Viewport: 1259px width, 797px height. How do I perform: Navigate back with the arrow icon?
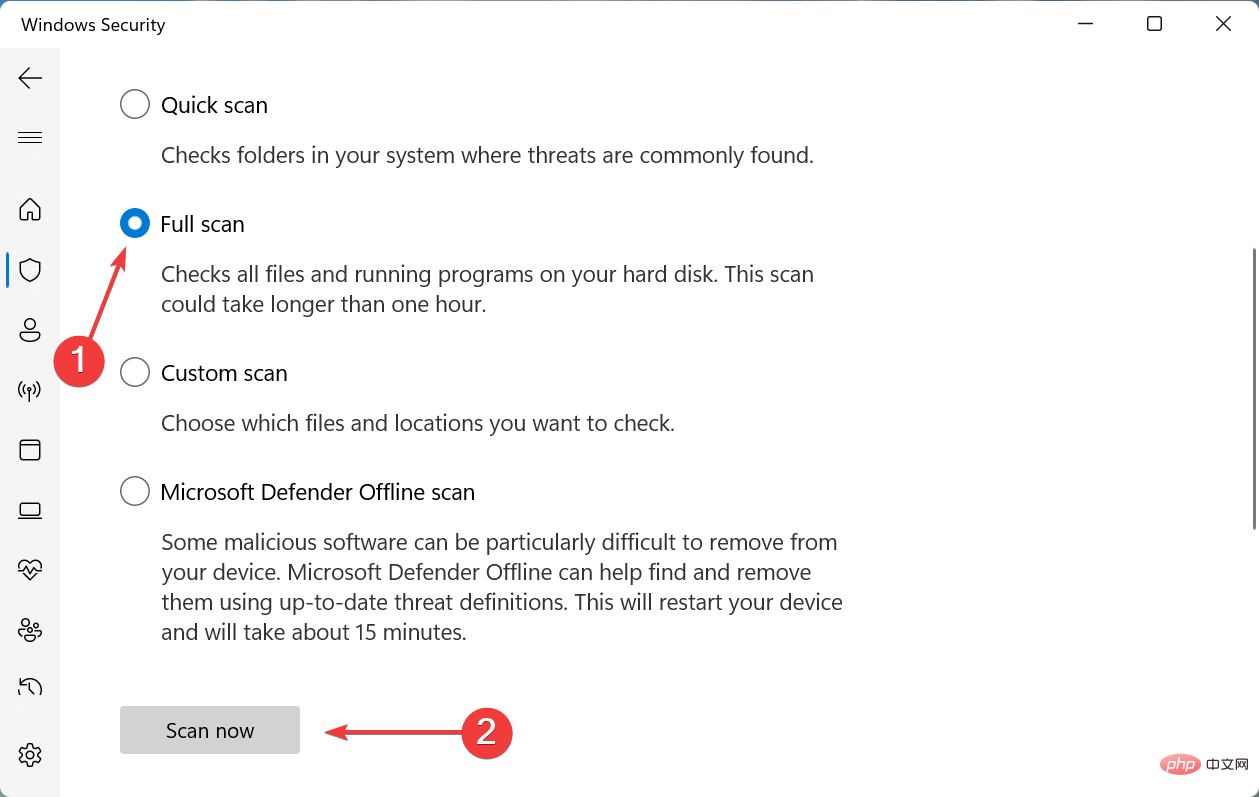pos(31,78)
